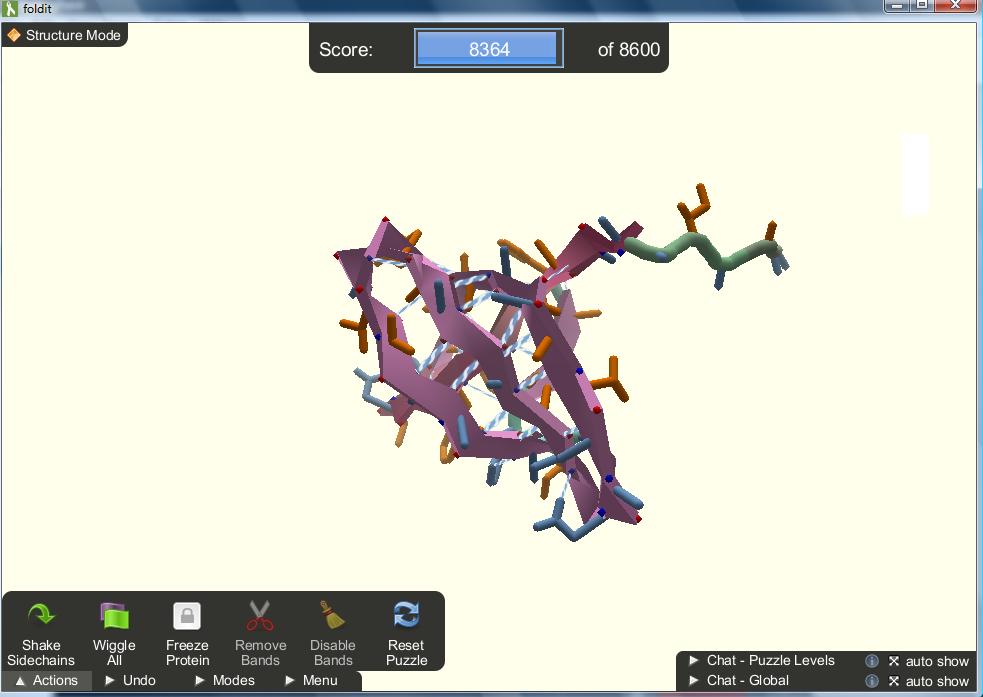The height and width of the screenshot is (697, 983).
Task: Toggle auto show for Chat - Puzzle Levels
Action: click(x=894, y=661)
